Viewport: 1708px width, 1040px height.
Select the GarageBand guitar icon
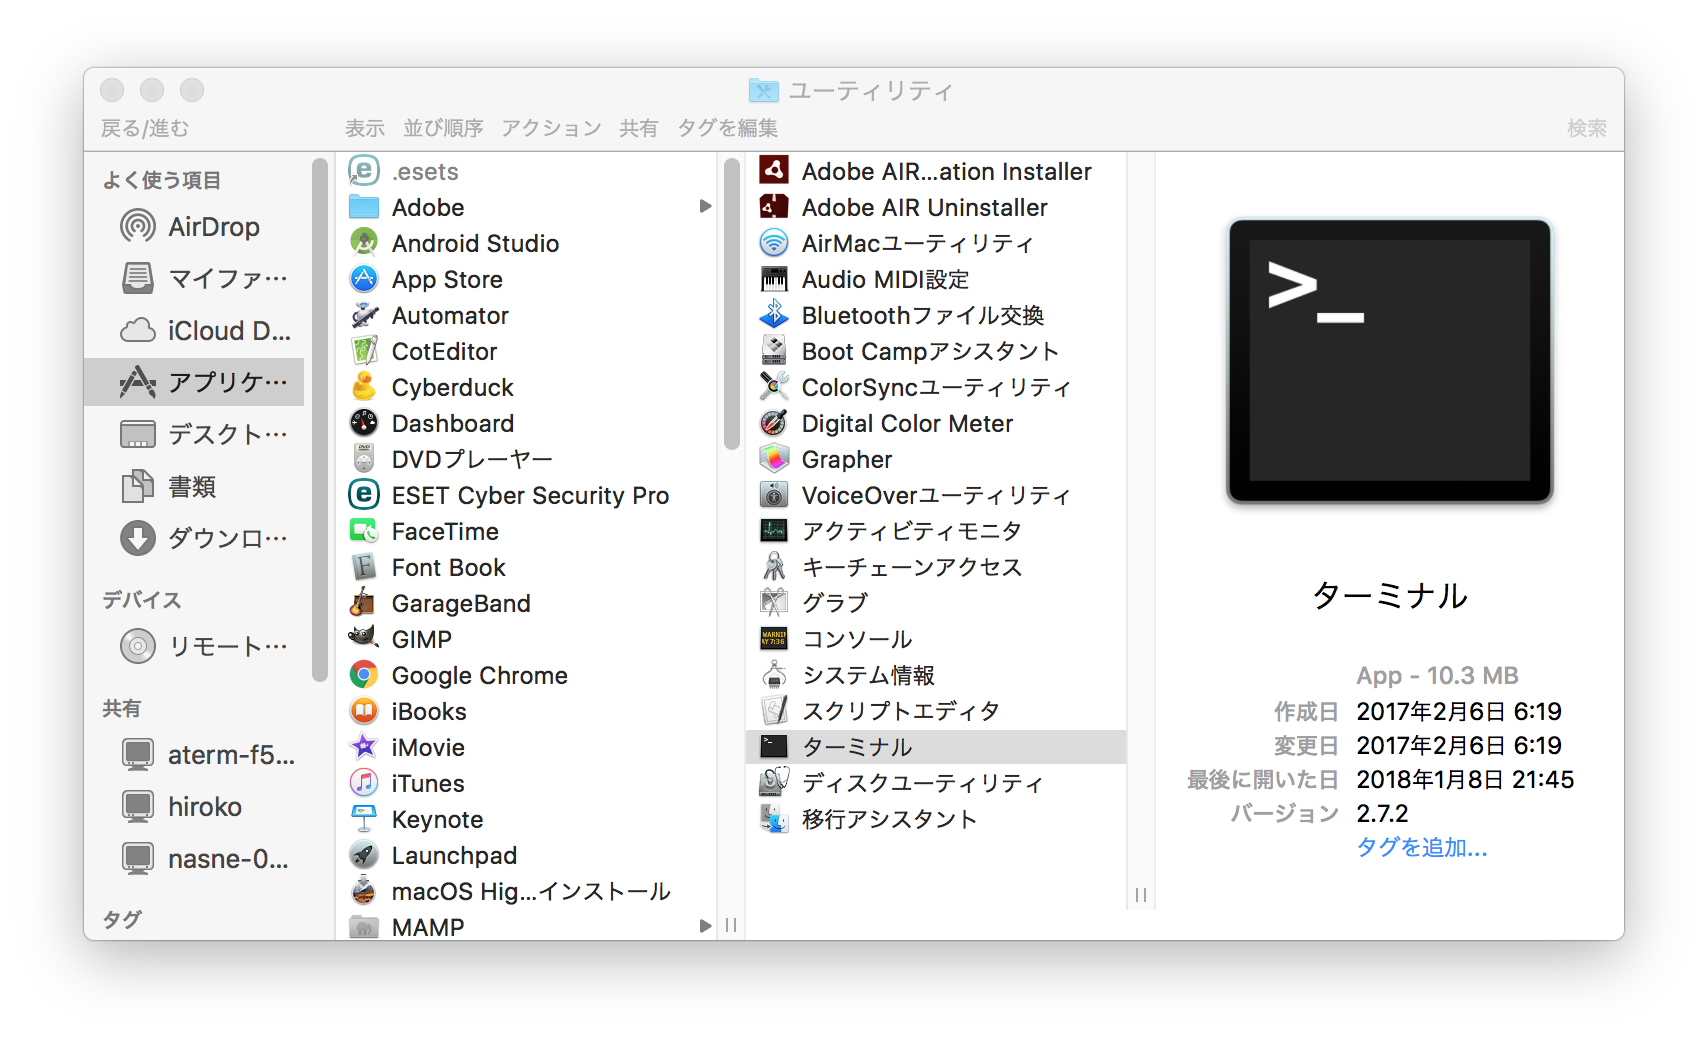coord(364,603)
